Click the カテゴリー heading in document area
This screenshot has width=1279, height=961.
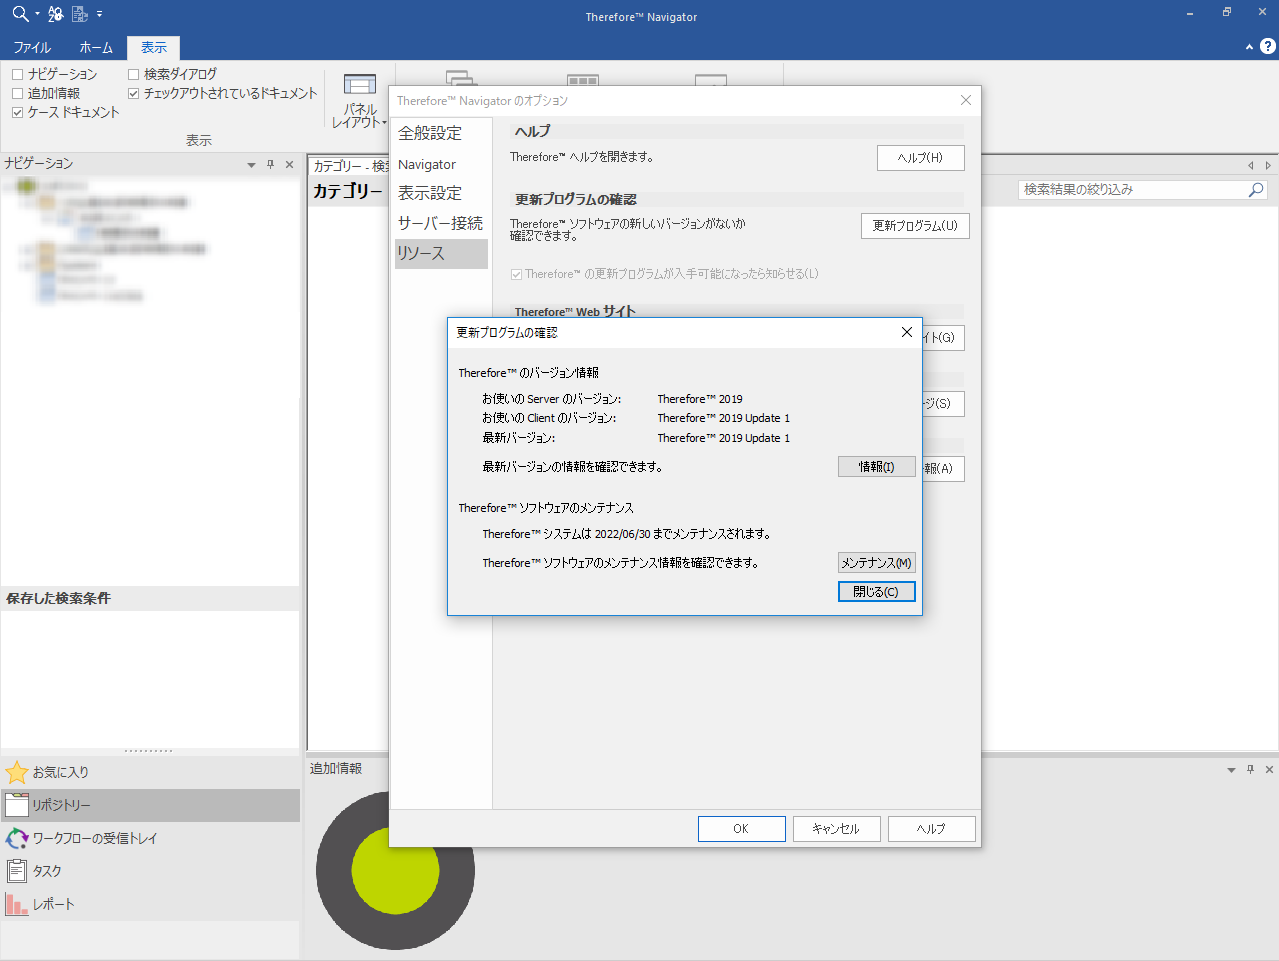[347, 191]
